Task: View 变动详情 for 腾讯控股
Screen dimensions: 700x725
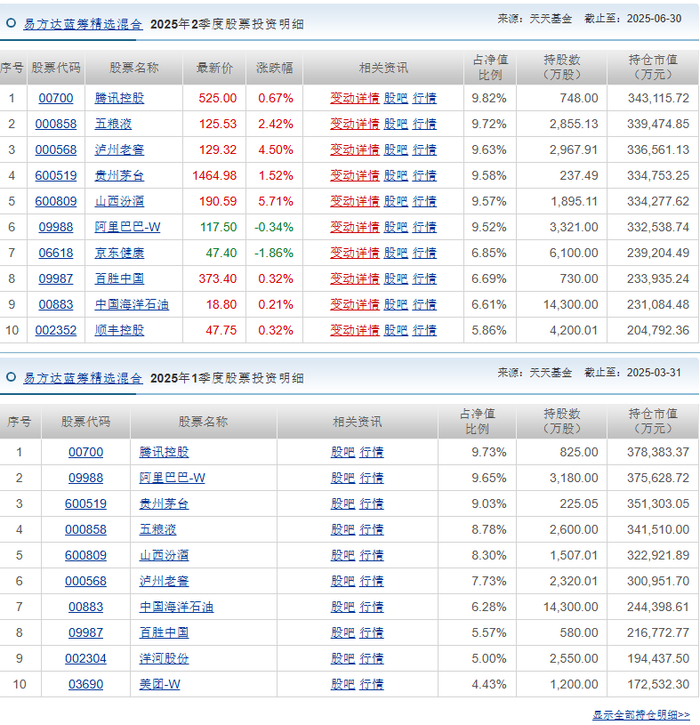Action: coord(355,98)
